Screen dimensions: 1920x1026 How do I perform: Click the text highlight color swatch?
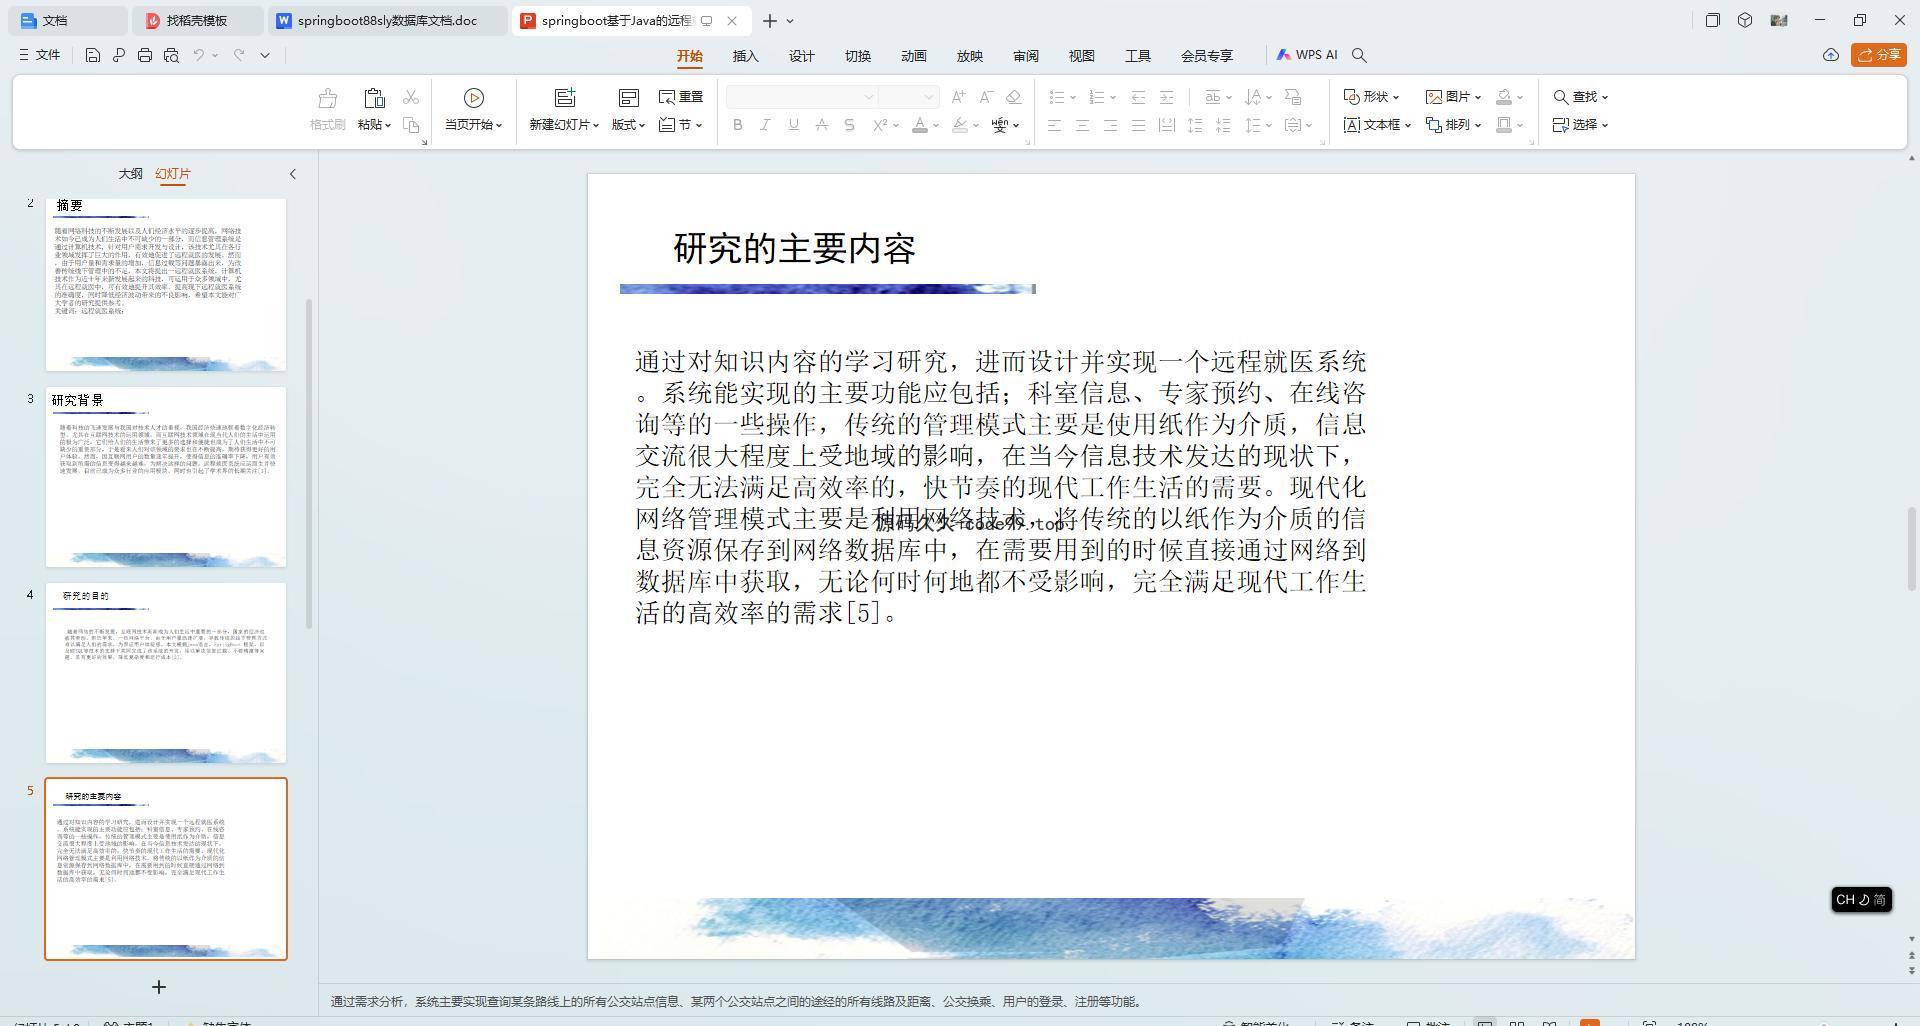960,125
